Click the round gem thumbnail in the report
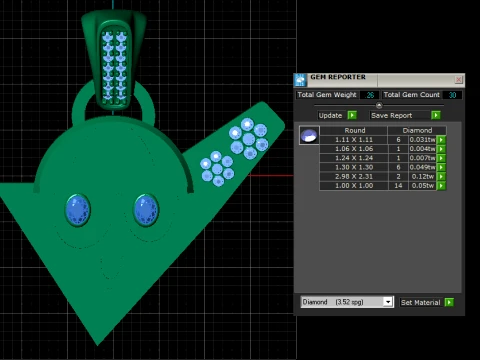The height and width of the screenshot is (360, 480). [x=309, y=135]
